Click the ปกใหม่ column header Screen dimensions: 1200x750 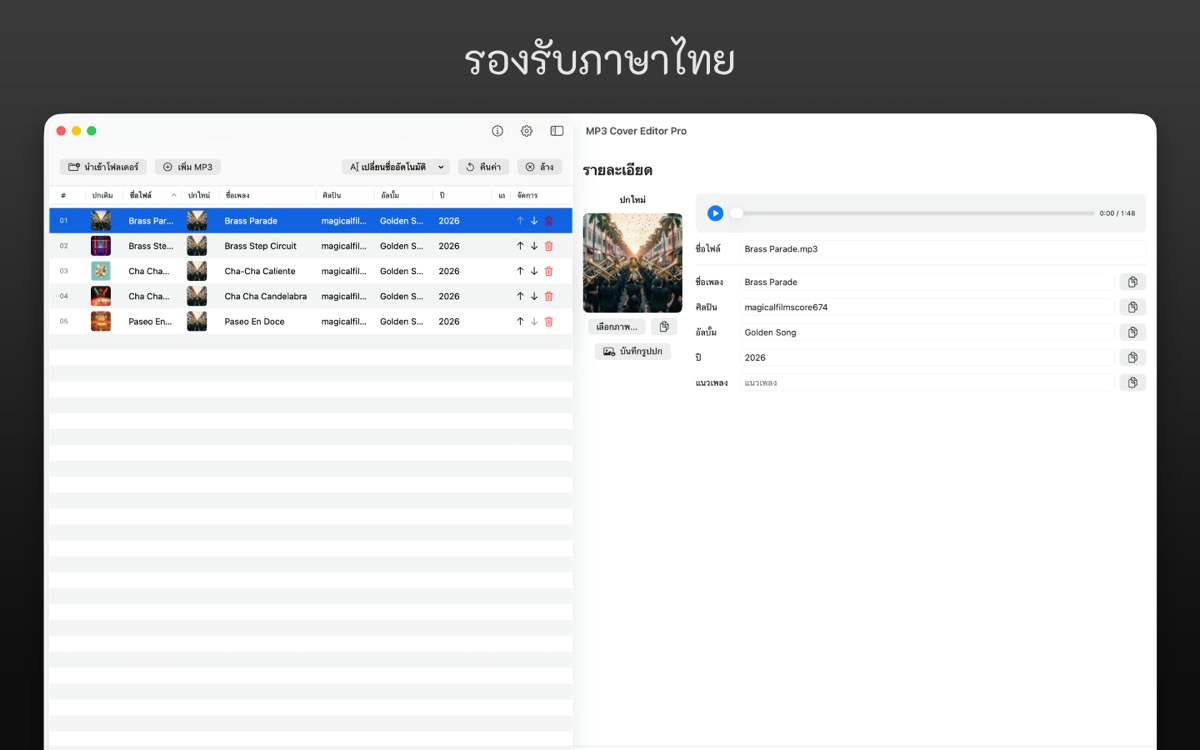pyautogui.click(x=198, y=195)
